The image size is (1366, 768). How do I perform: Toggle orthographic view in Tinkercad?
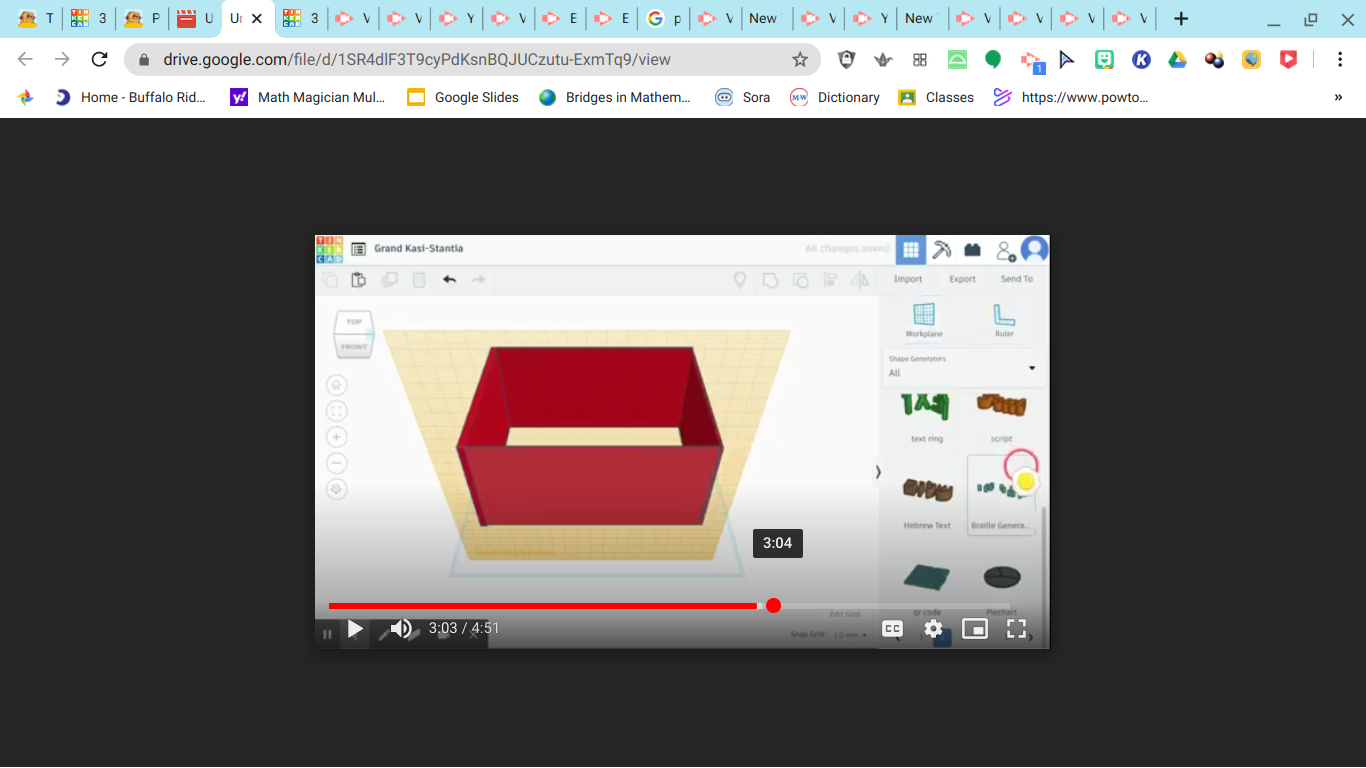coord(337,489)
